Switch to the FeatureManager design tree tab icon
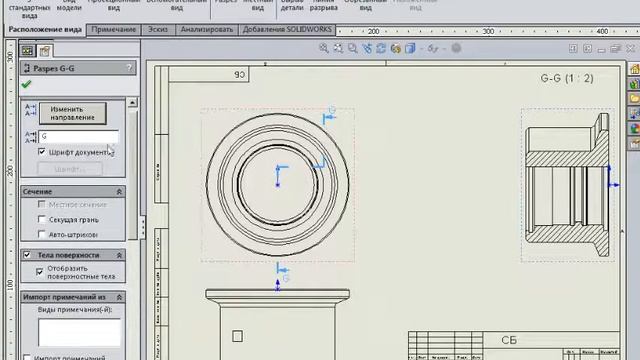The image size is (640, 360). [27, 50]
